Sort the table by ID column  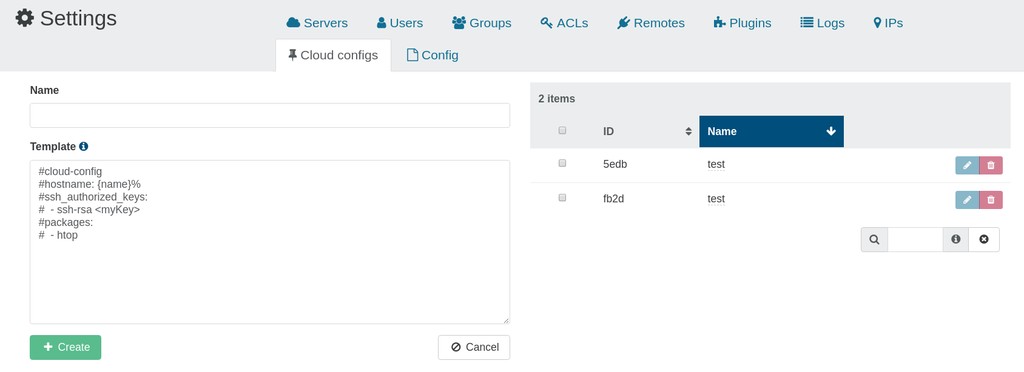click(647, 132)
